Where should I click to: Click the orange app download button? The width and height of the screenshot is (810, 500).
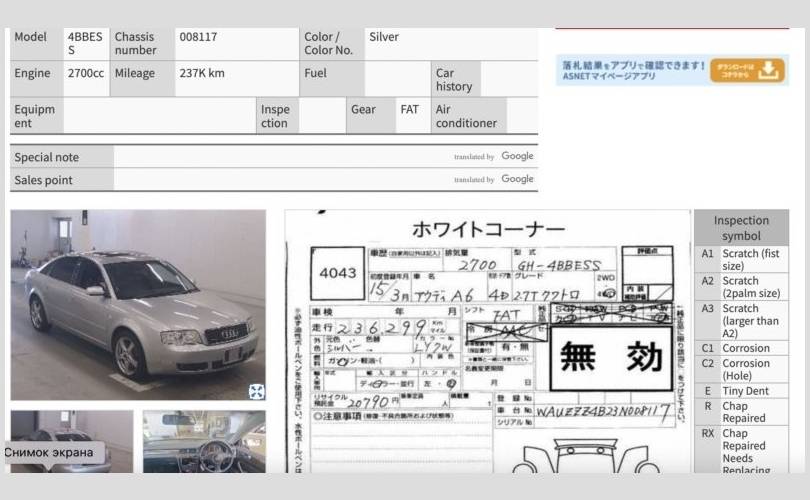[747, 70]
